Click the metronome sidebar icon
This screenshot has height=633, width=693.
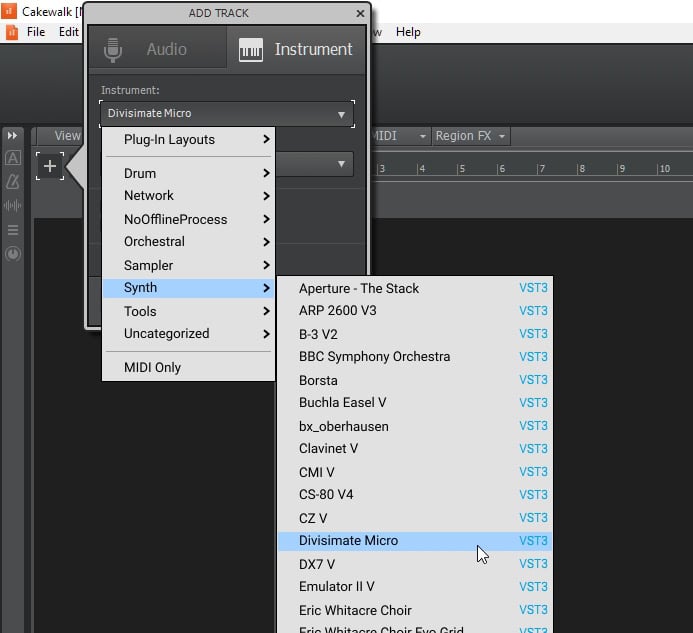point(13,181)
